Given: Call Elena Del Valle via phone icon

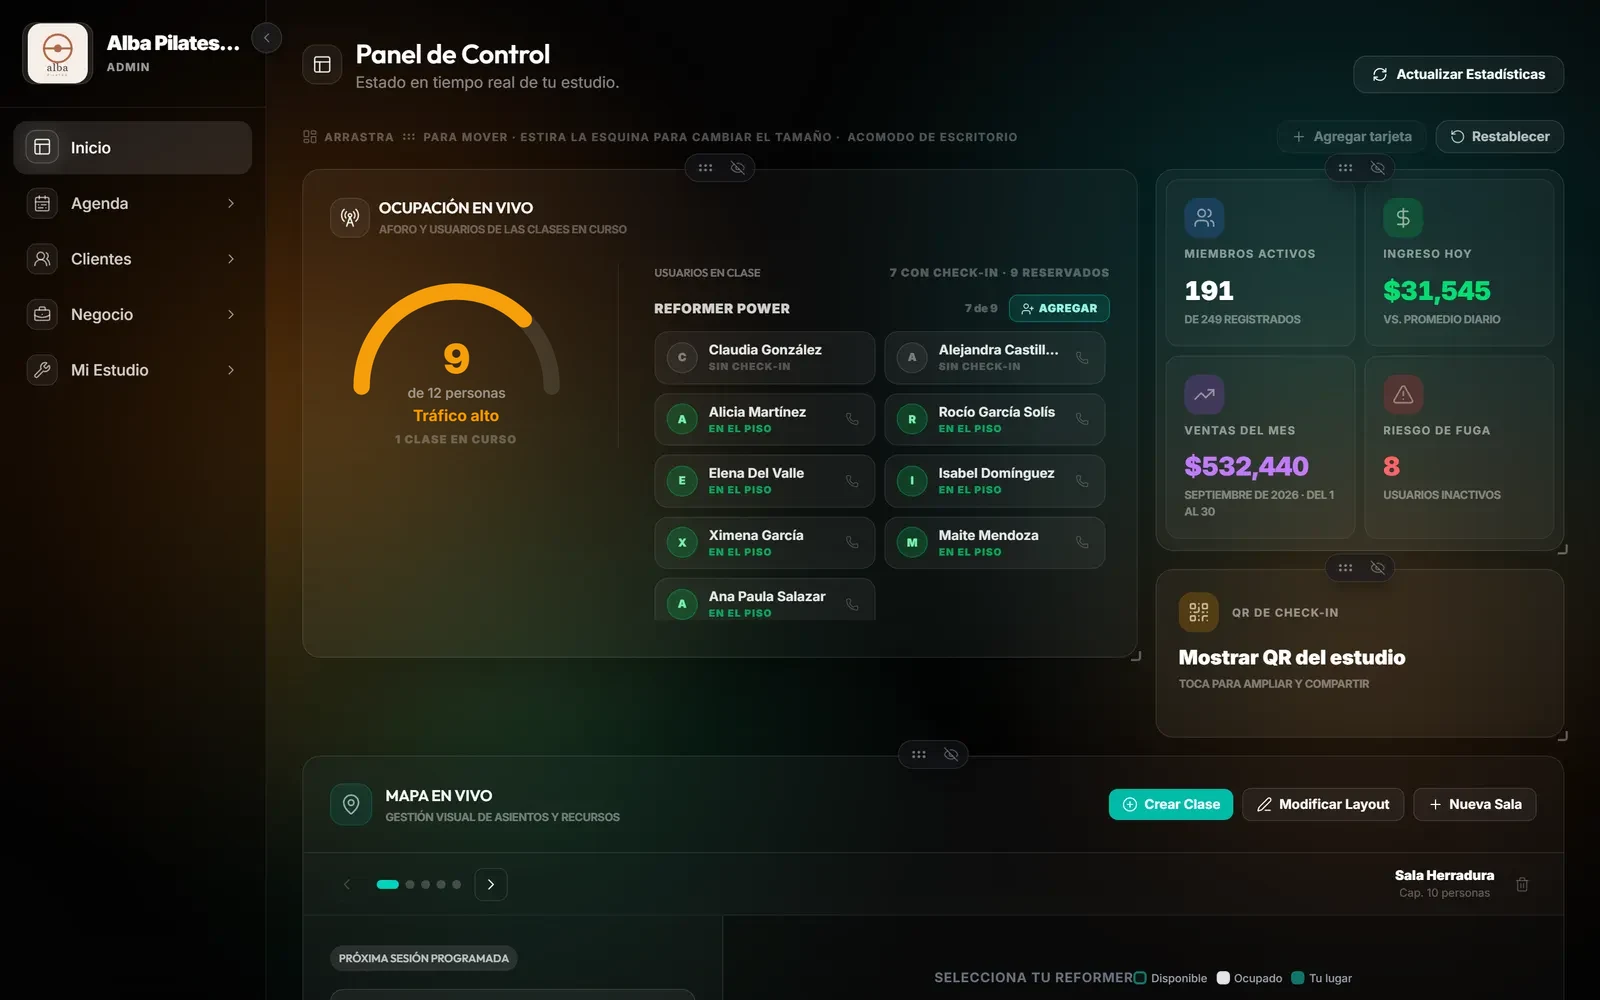Looking at the screenshot, I should tap(852, 481).
